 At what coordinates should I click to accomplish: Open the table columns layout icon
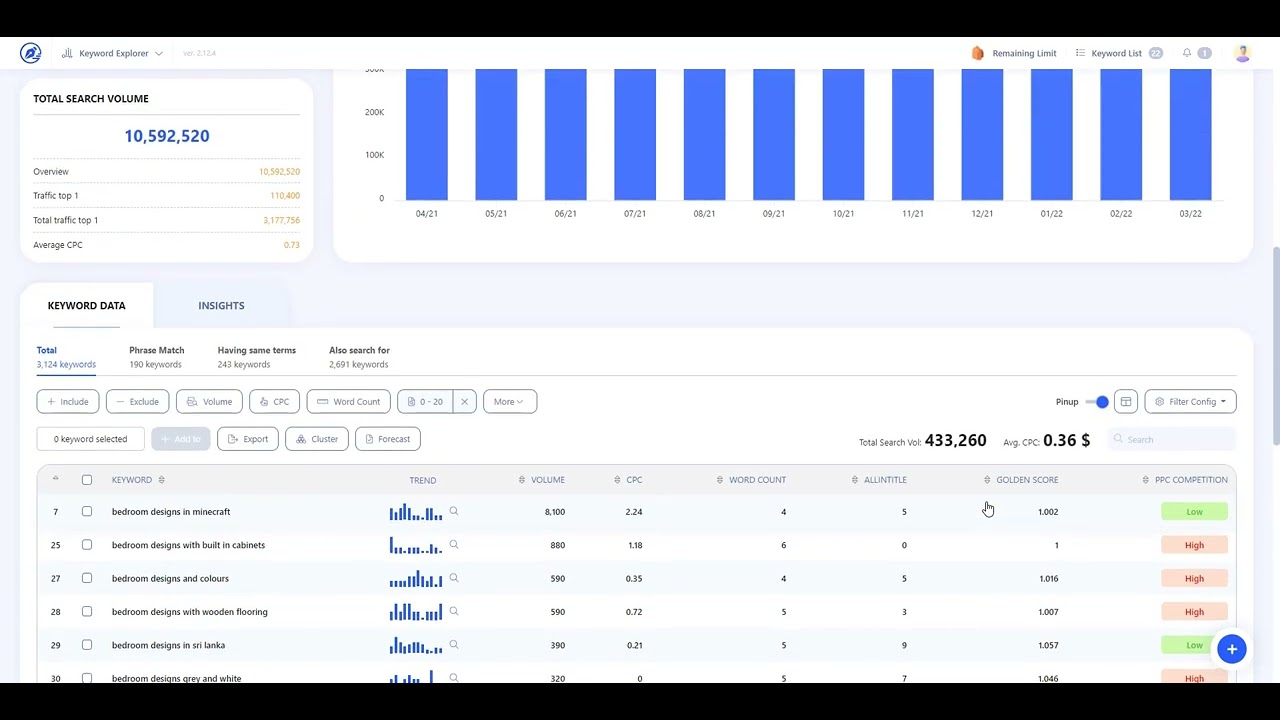[1125, 402]
